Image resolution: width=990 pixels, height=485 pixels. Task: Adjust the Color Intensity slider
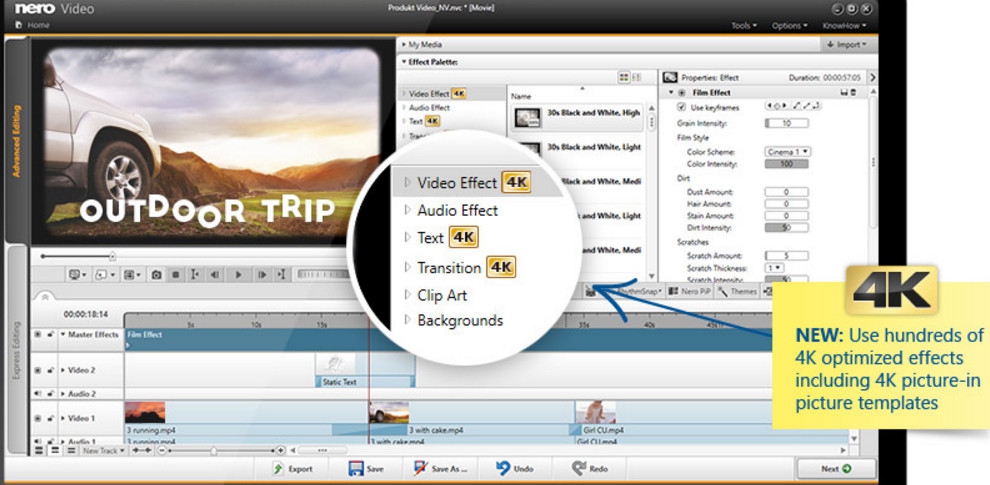click(787, 164)
